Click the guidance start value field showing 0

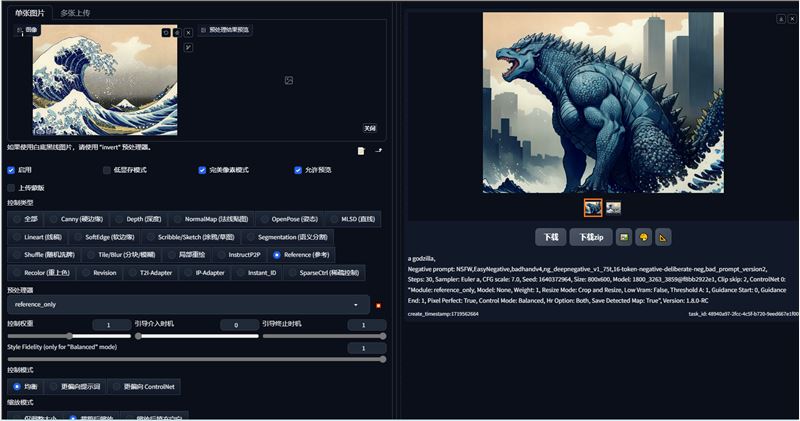tap(239, 325)
